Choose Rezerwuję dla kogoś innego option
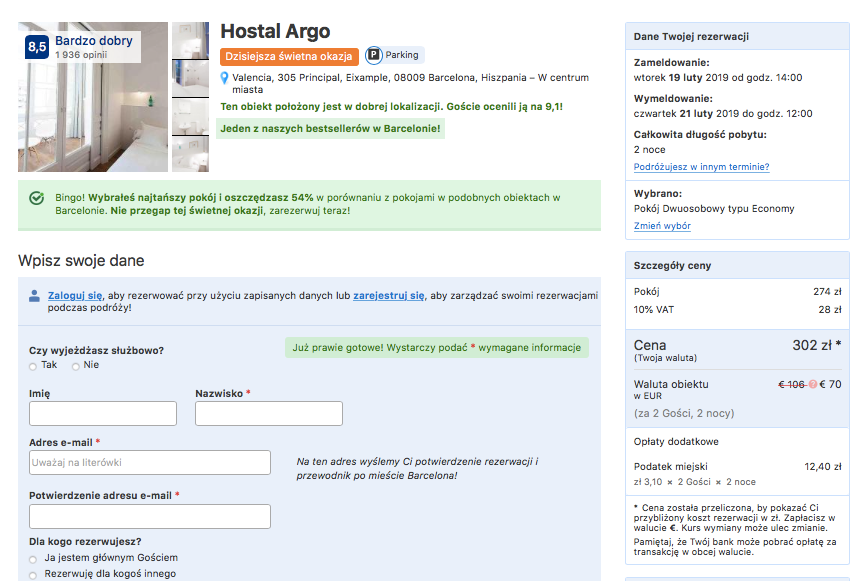This screenshot has width=858, height=581. (33, 576)
